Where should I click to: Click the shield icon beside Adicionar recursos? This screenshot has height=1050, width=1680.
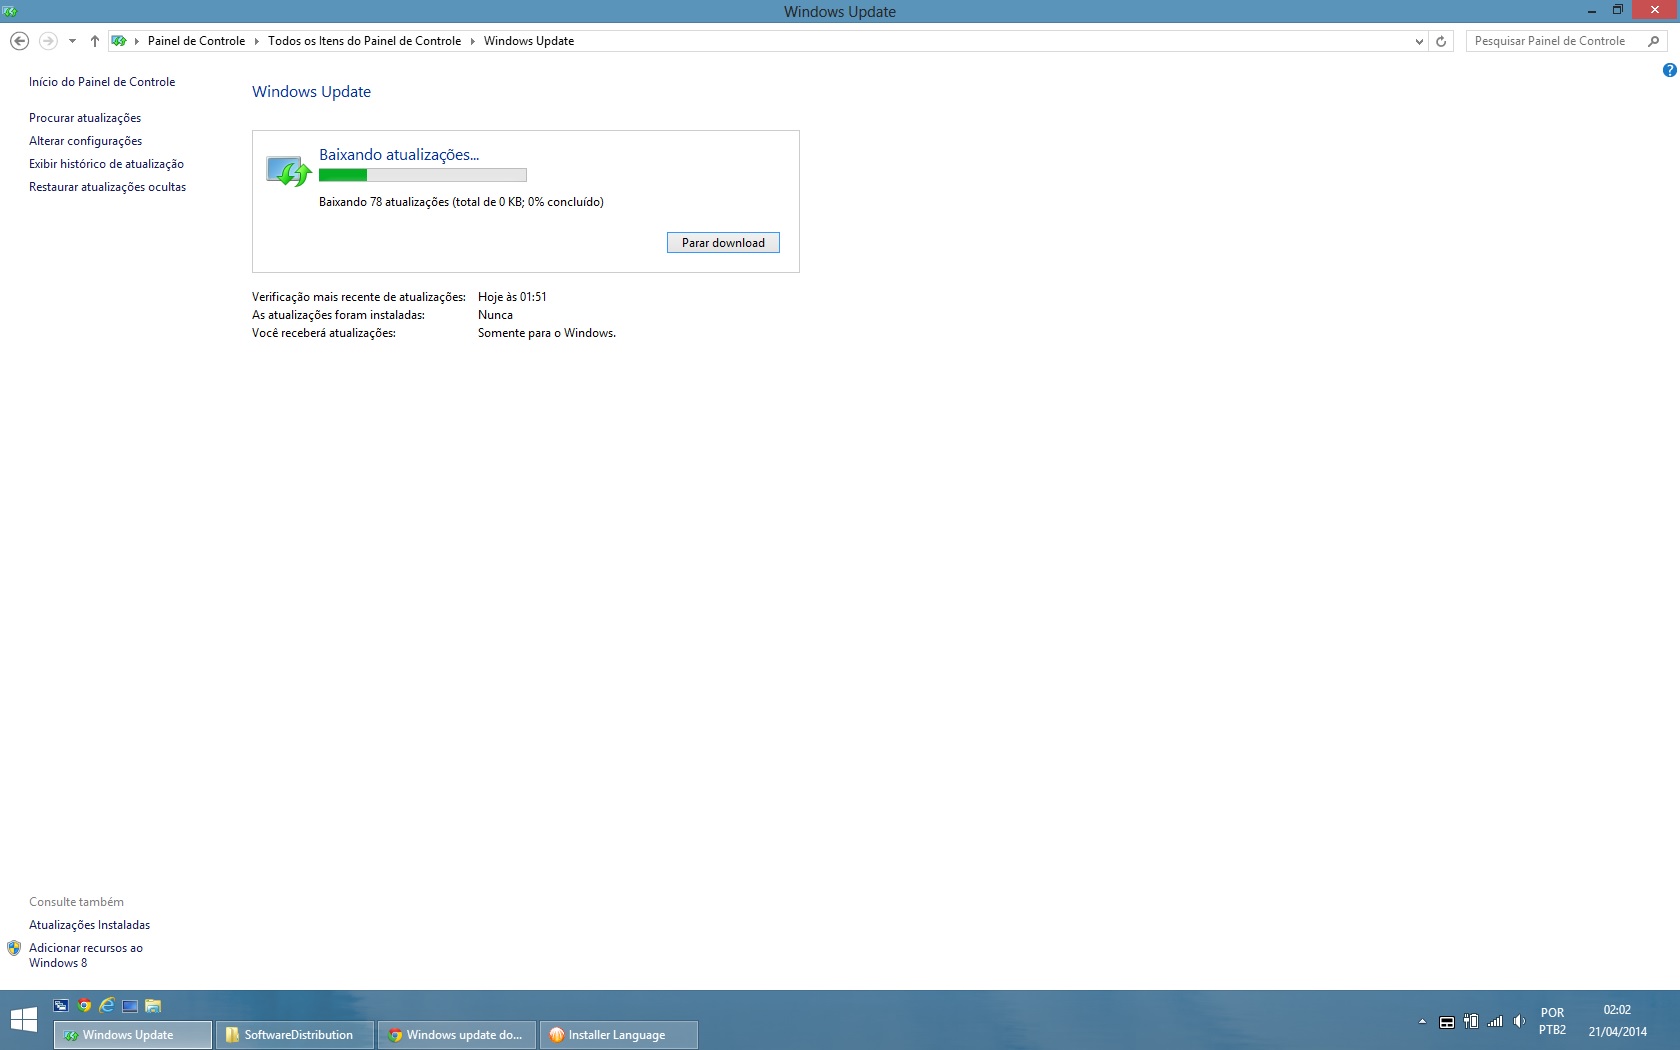pyautogui.click(x=14, y=948)
